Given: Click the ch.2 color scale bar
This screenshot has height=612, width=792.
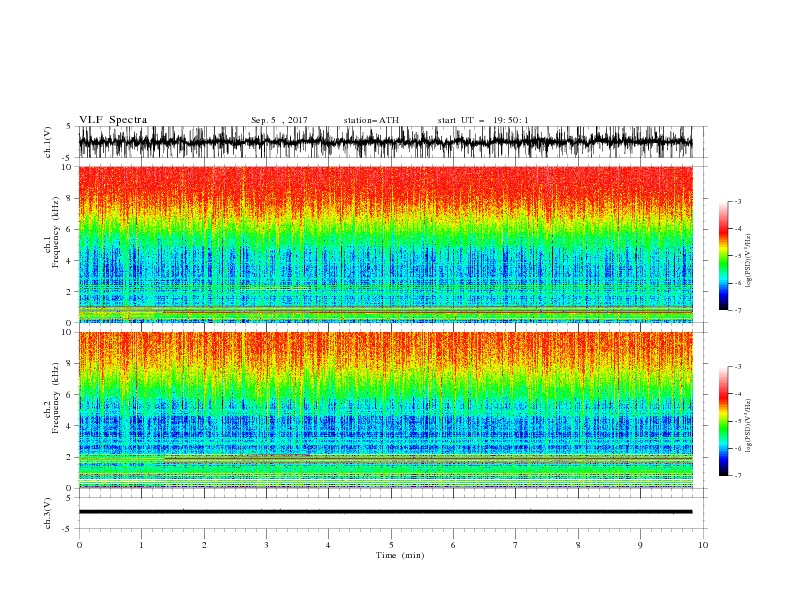Looking at the screenshot, I should pos(723,421).
